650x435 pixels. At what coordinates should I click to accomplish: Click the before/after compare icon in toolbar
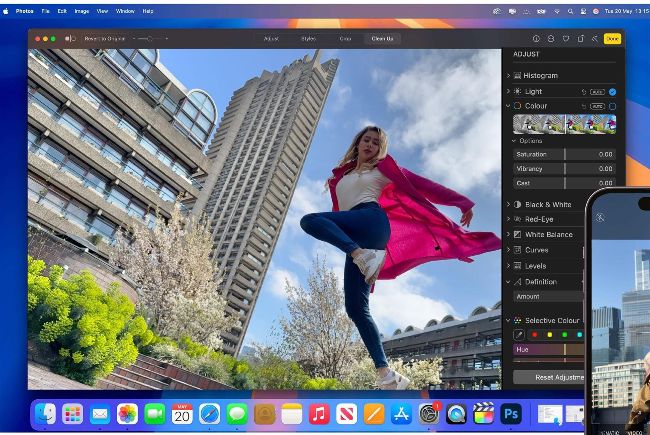click(70, 39)
